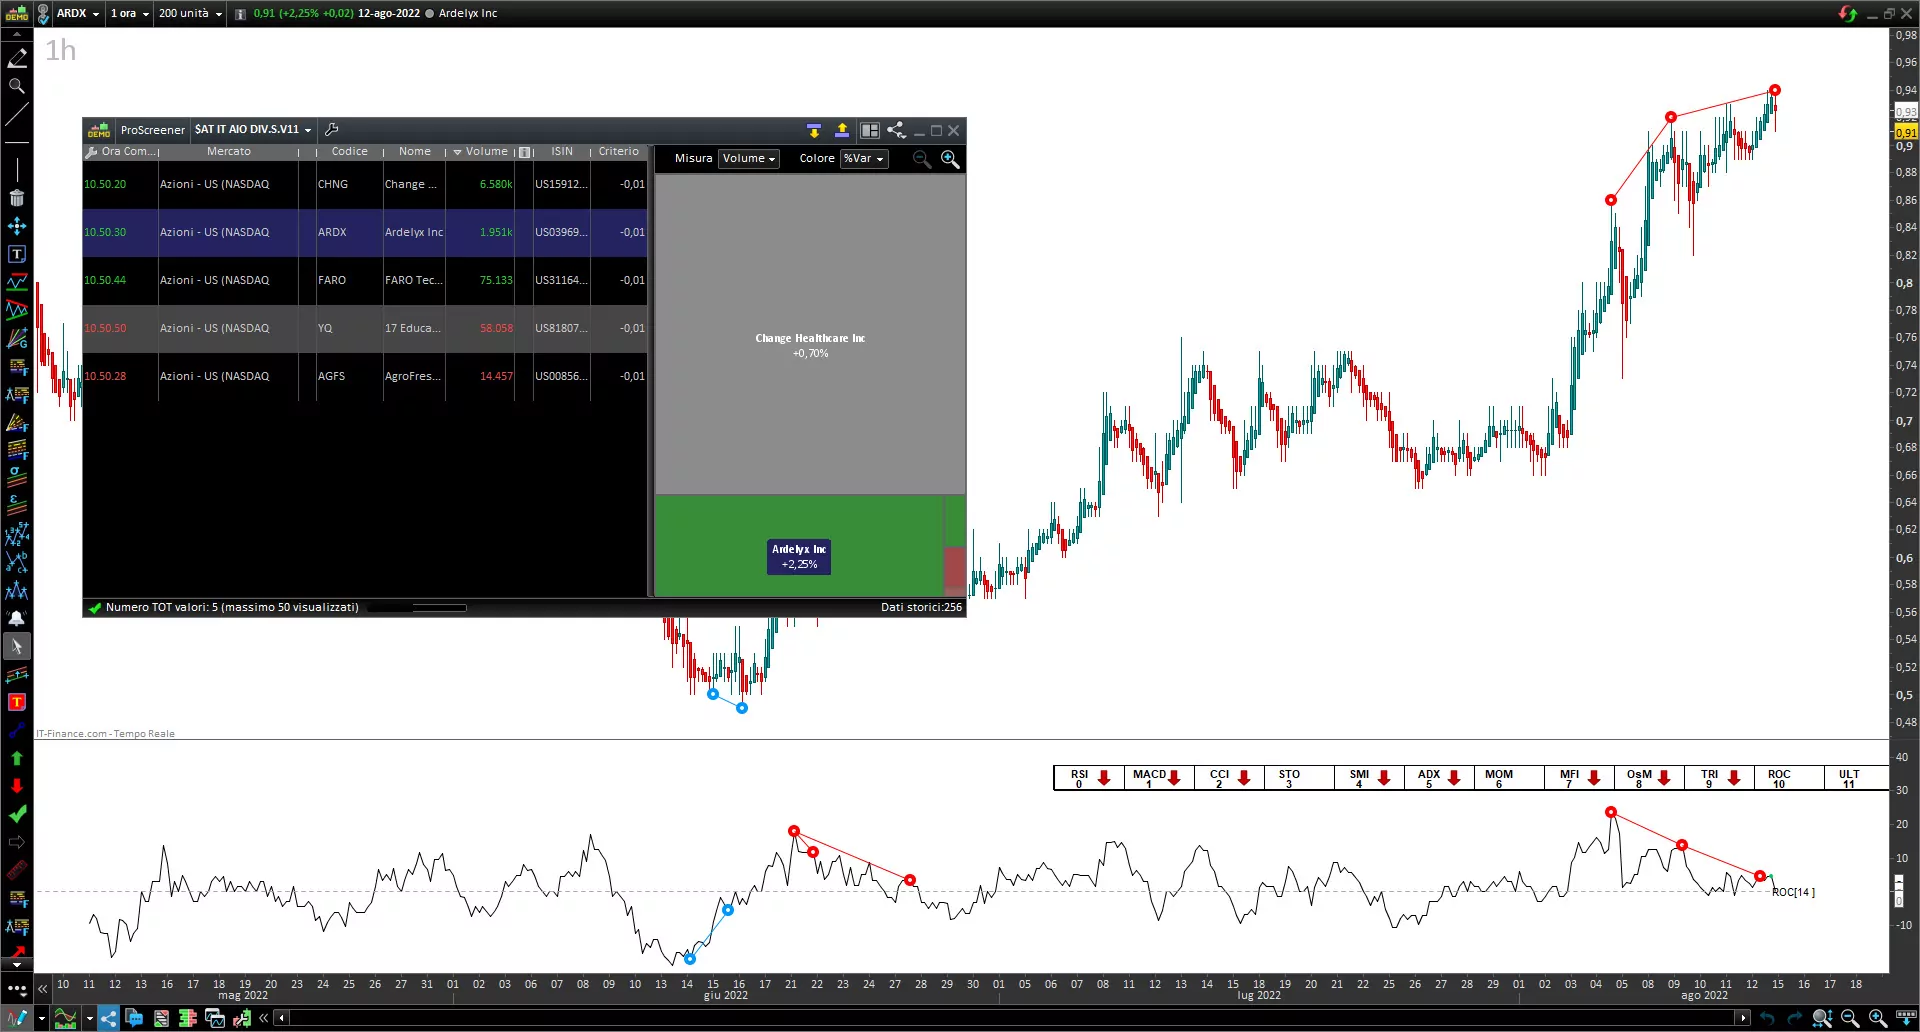1920x1032 pixels.
Task: Select the red T label tool
Action: pyautogui.click(x=17, y=702)
